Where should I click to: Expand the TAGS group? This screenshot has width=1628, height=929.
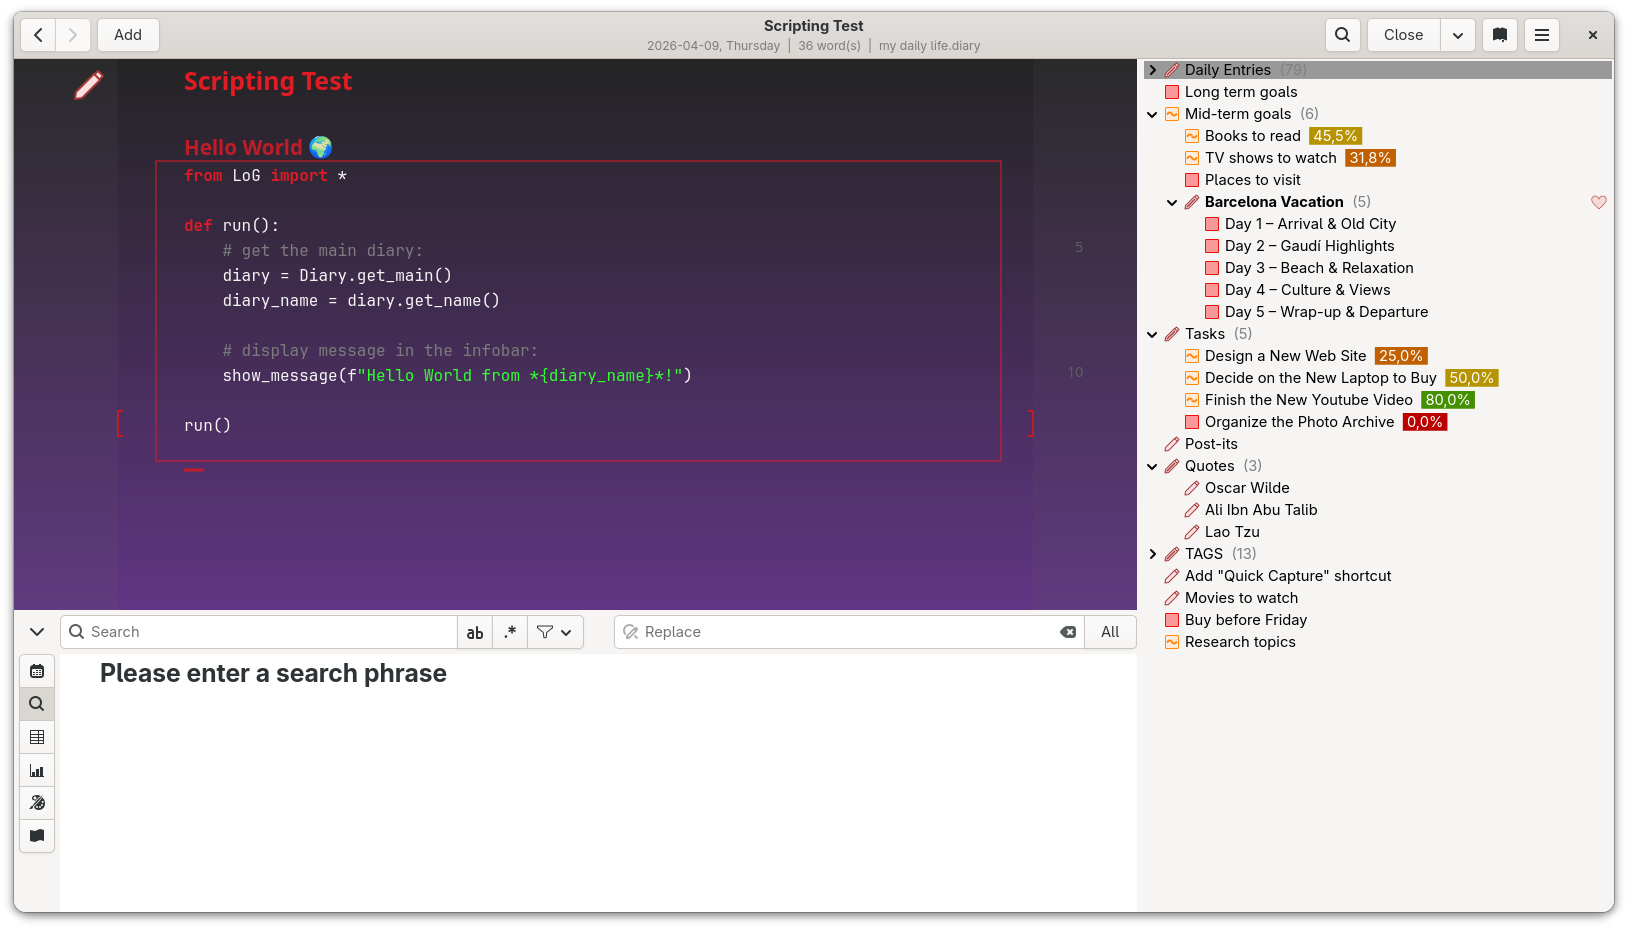point(1153,554)
